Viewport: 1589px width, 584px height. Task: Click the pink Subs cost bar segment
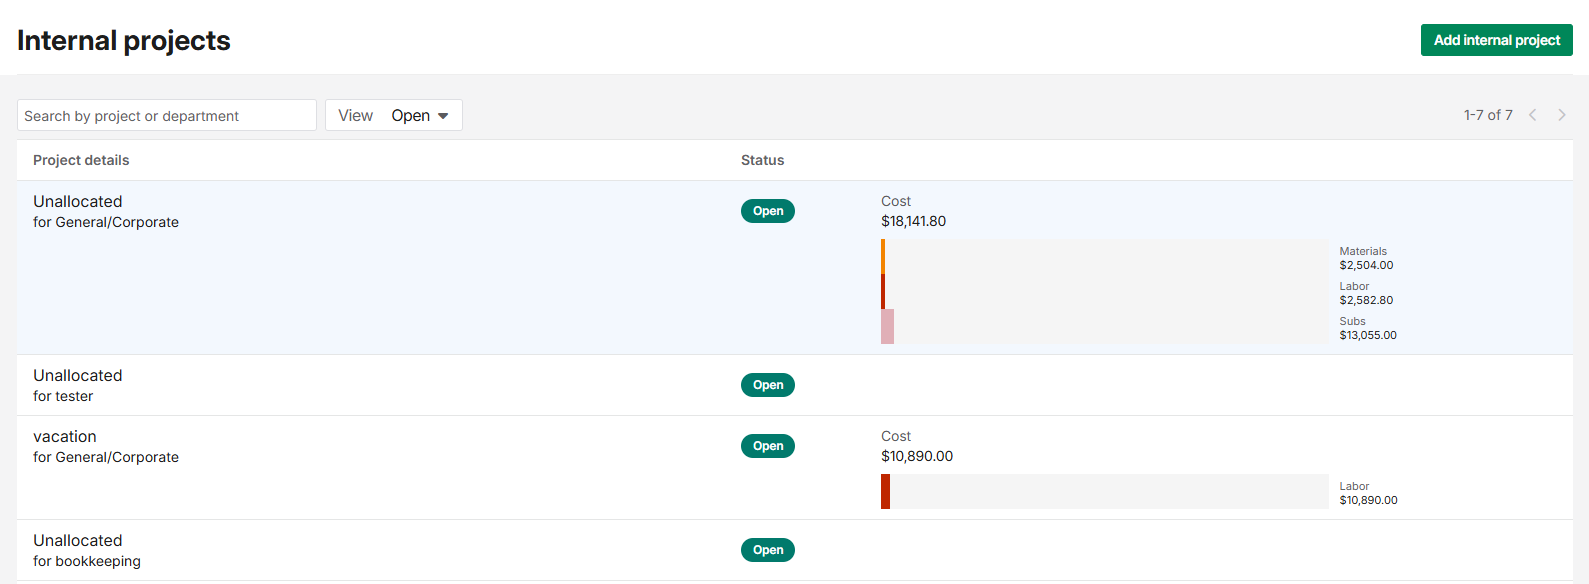point(887,327)
